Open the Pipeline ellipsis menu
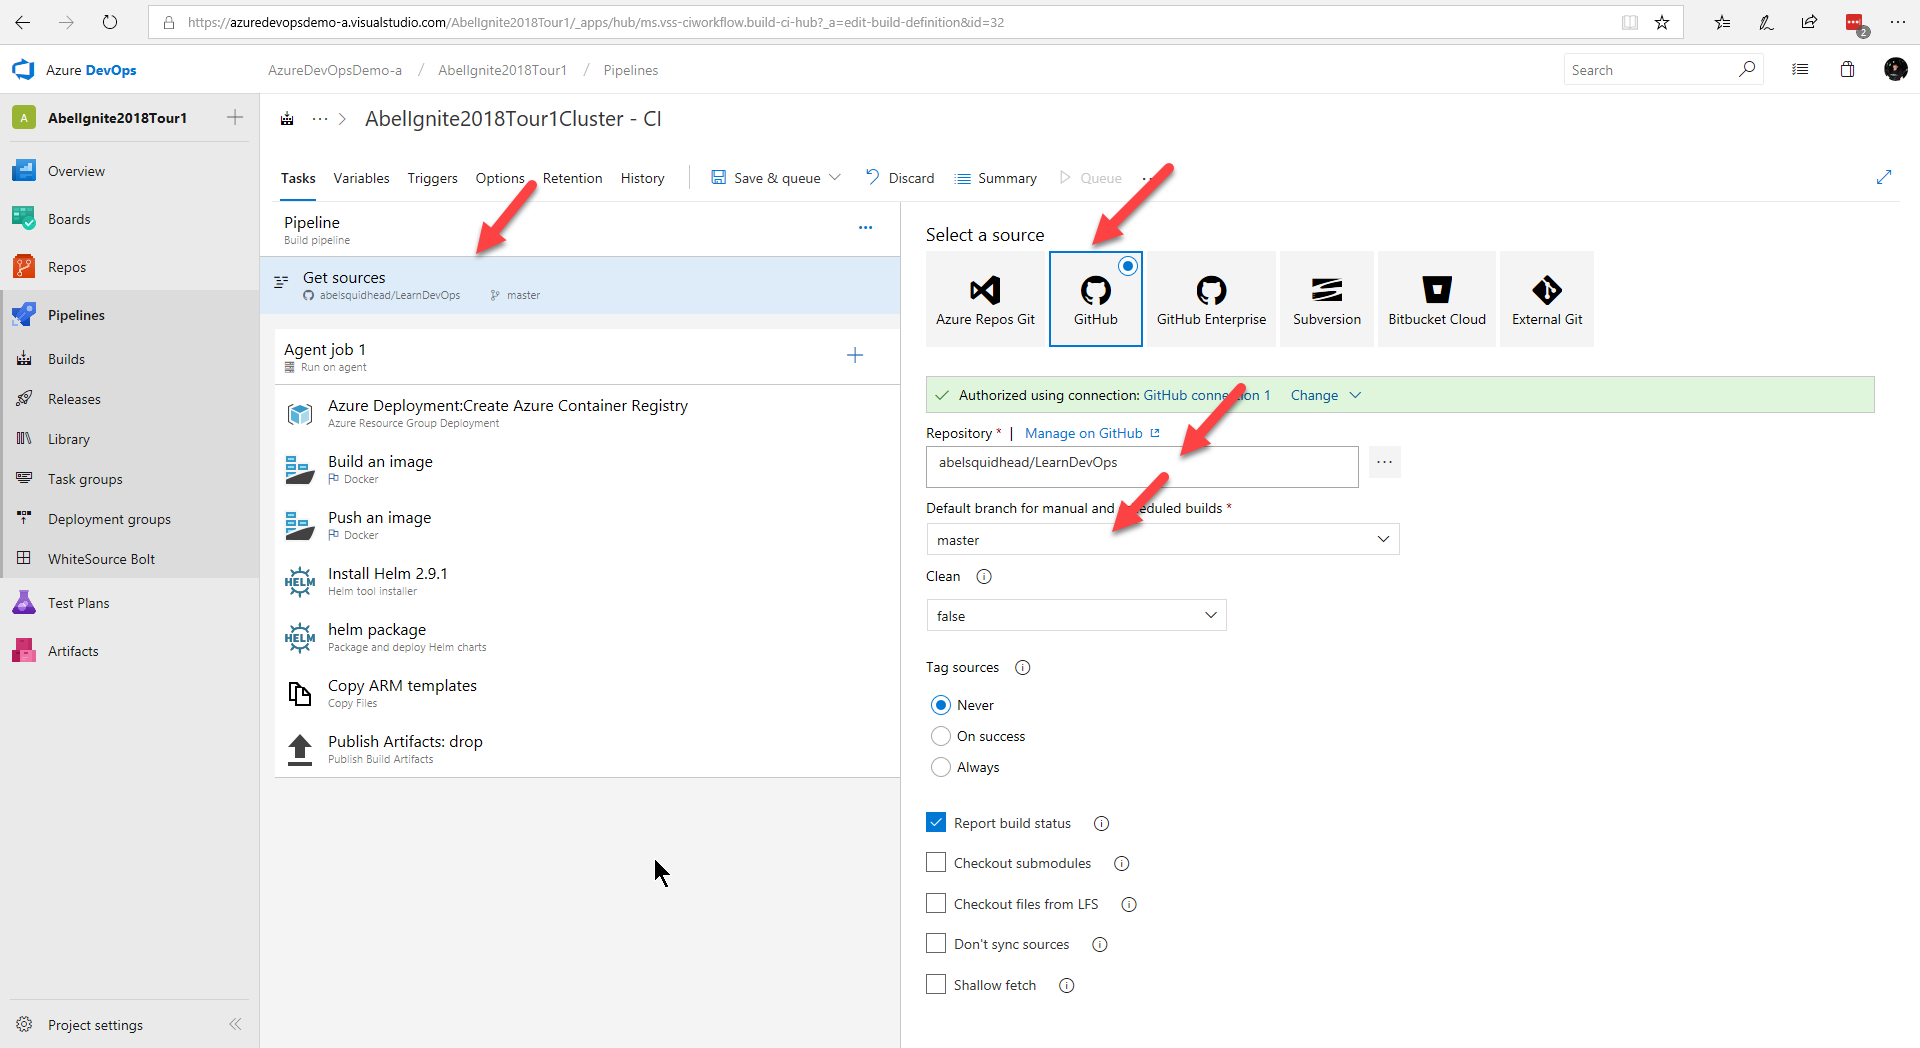The image size is (1920, 1048). [865, 228]
